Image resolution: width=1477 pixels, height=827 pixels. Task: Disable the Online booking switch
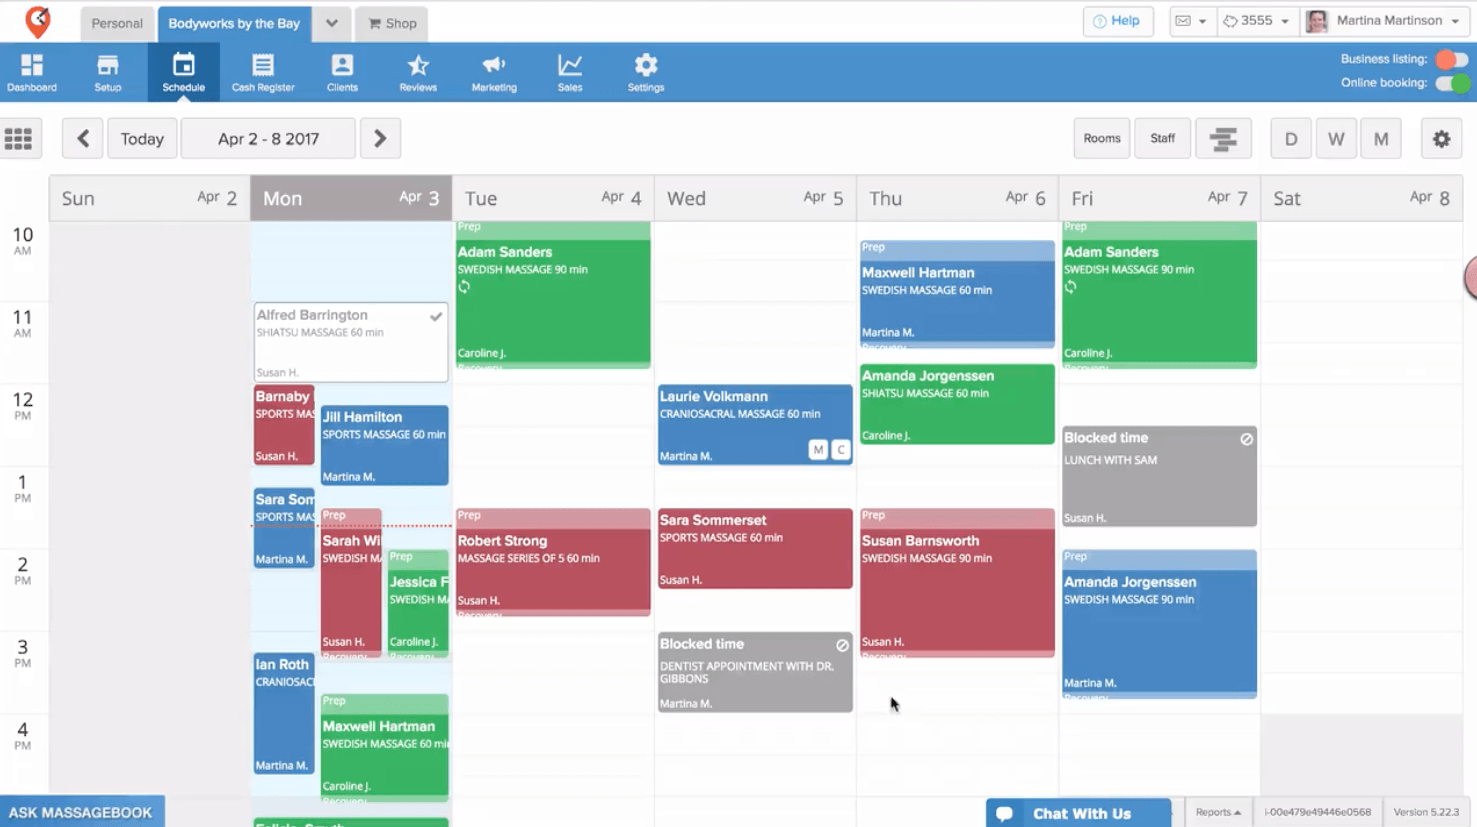1451,83
